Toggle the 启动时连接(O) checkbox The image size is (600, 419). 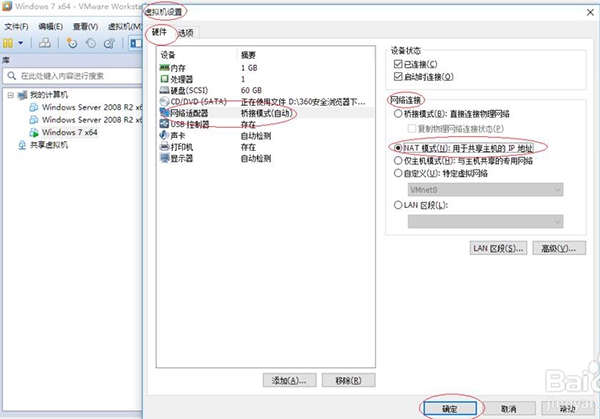[x=398, y=77]
